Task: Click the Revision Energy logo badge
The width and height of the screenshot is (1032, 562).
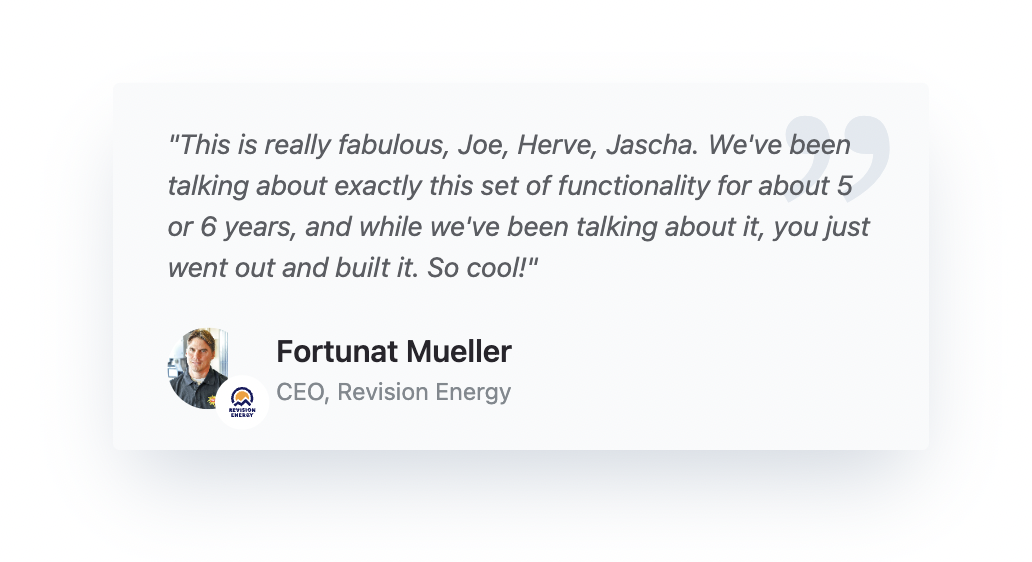Action: point(241,402)
